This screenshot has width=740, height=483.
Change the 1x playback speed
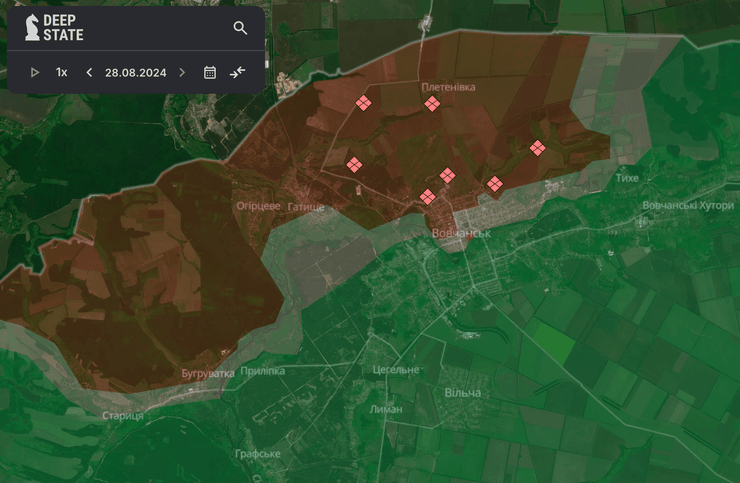pyautogui.click(x=62, y=72)
